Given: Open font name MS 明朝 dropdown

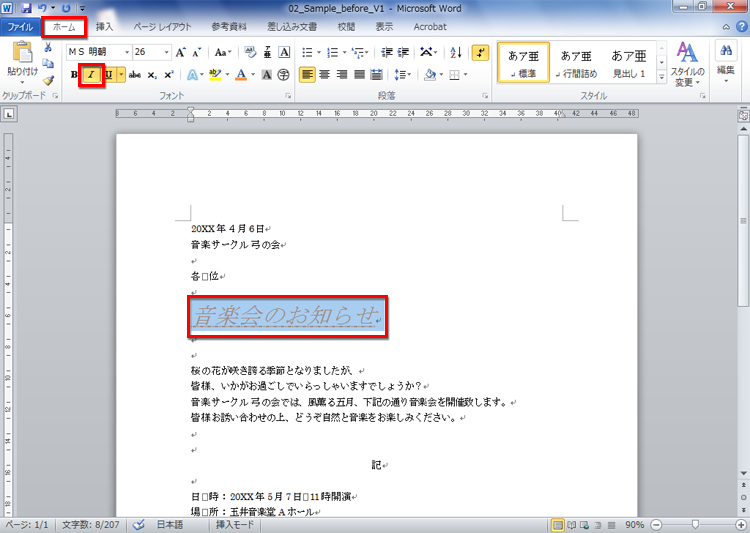Looking at the screenshot, I should [127, 52].
